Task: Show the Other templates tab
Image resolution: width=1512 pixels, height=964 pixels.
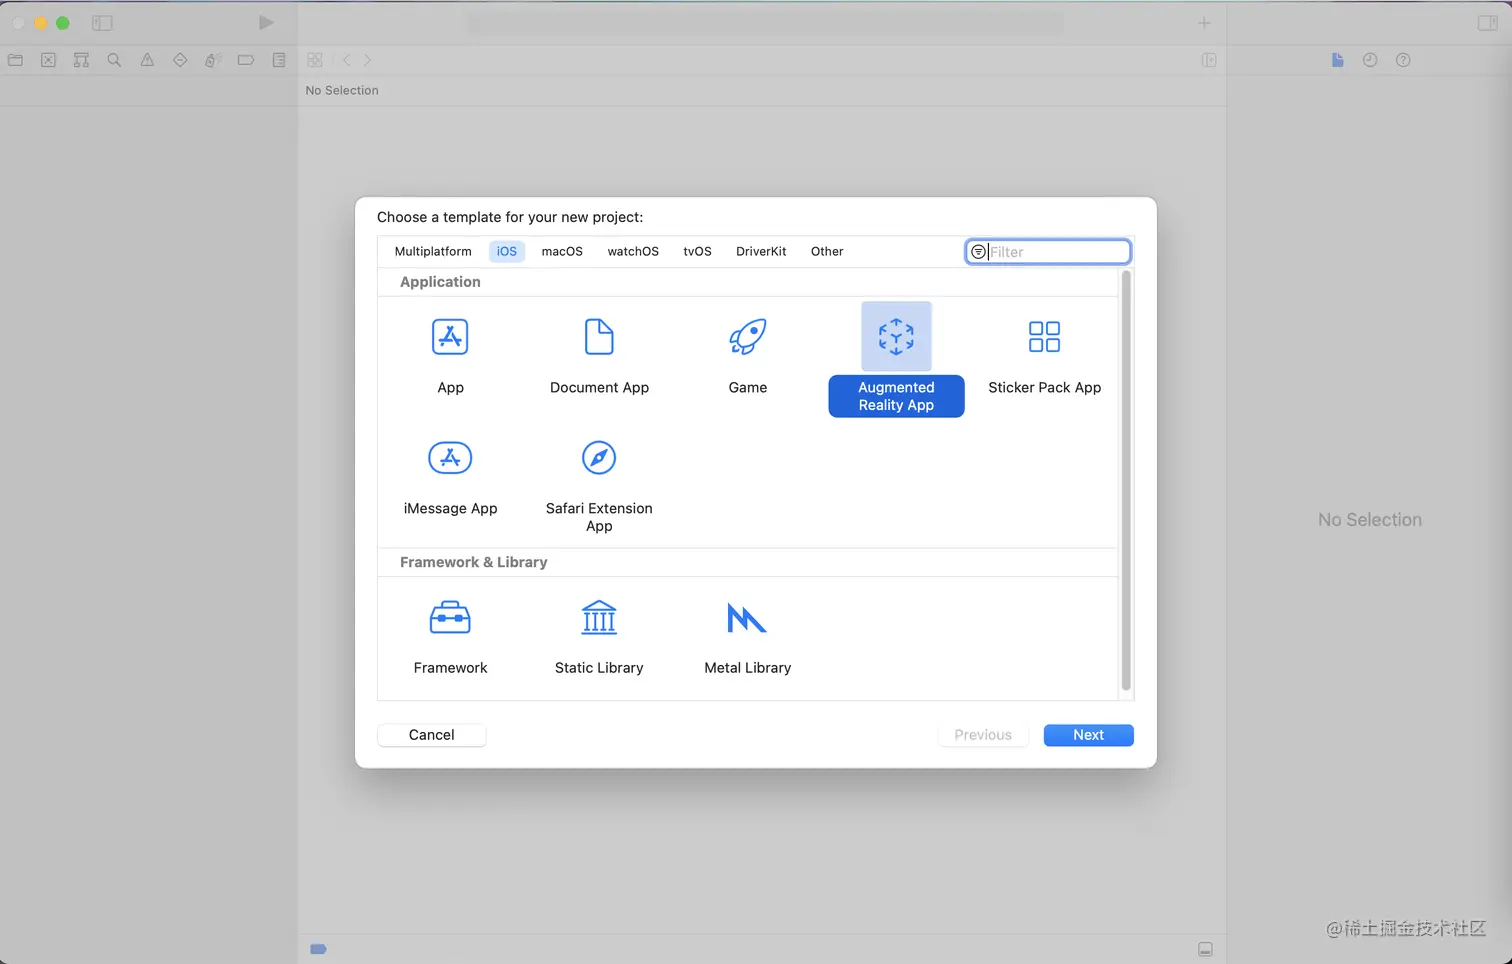Action: (x=827, y=251)
